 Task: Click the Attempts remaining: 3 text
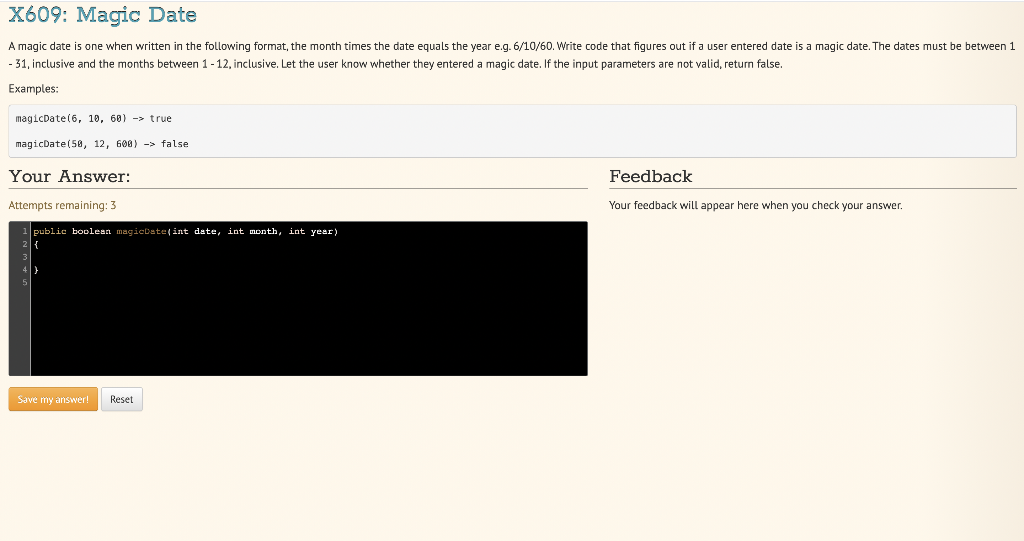(x=62, y=205)
